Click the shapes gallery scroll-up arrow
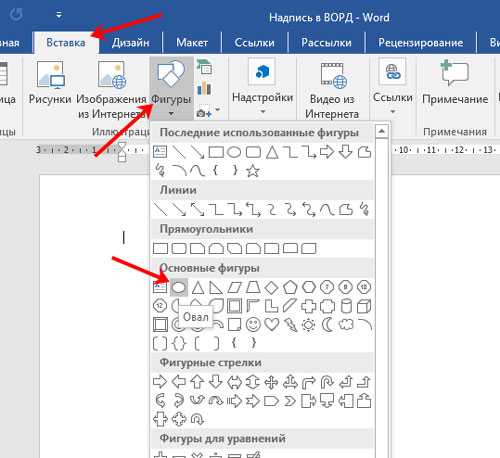Screen dimensions: 500x458 tap(382, 131)
